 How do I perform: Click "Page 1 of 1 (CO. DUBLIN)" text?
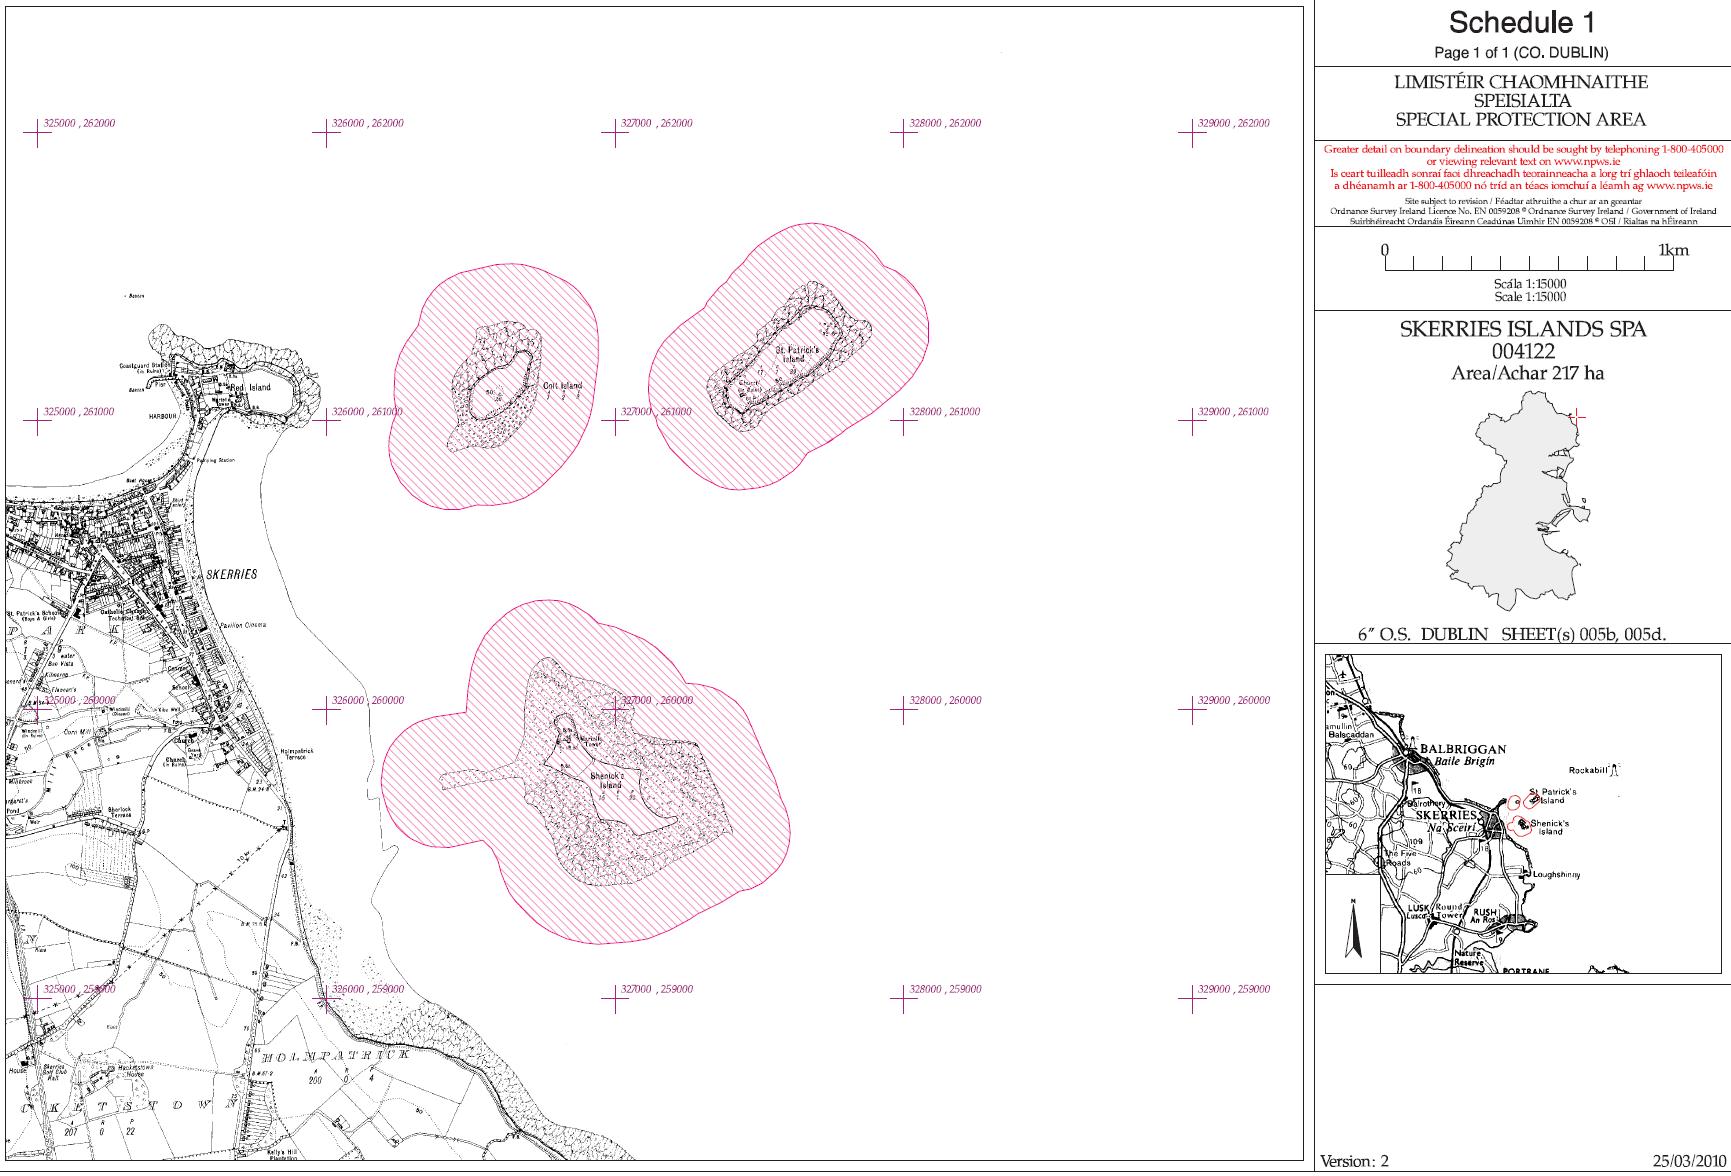coord(1521,53)
